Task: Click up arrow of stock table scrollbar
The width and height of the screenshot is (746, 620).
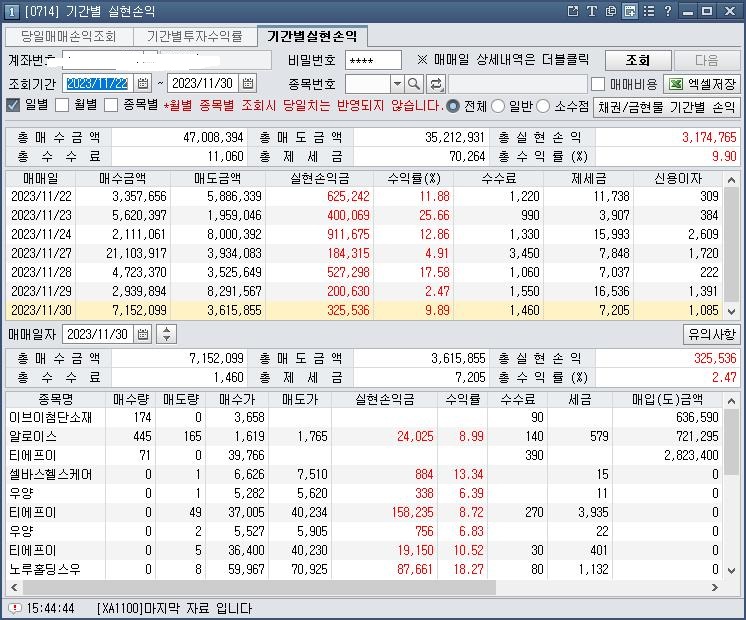Action: 731,401
